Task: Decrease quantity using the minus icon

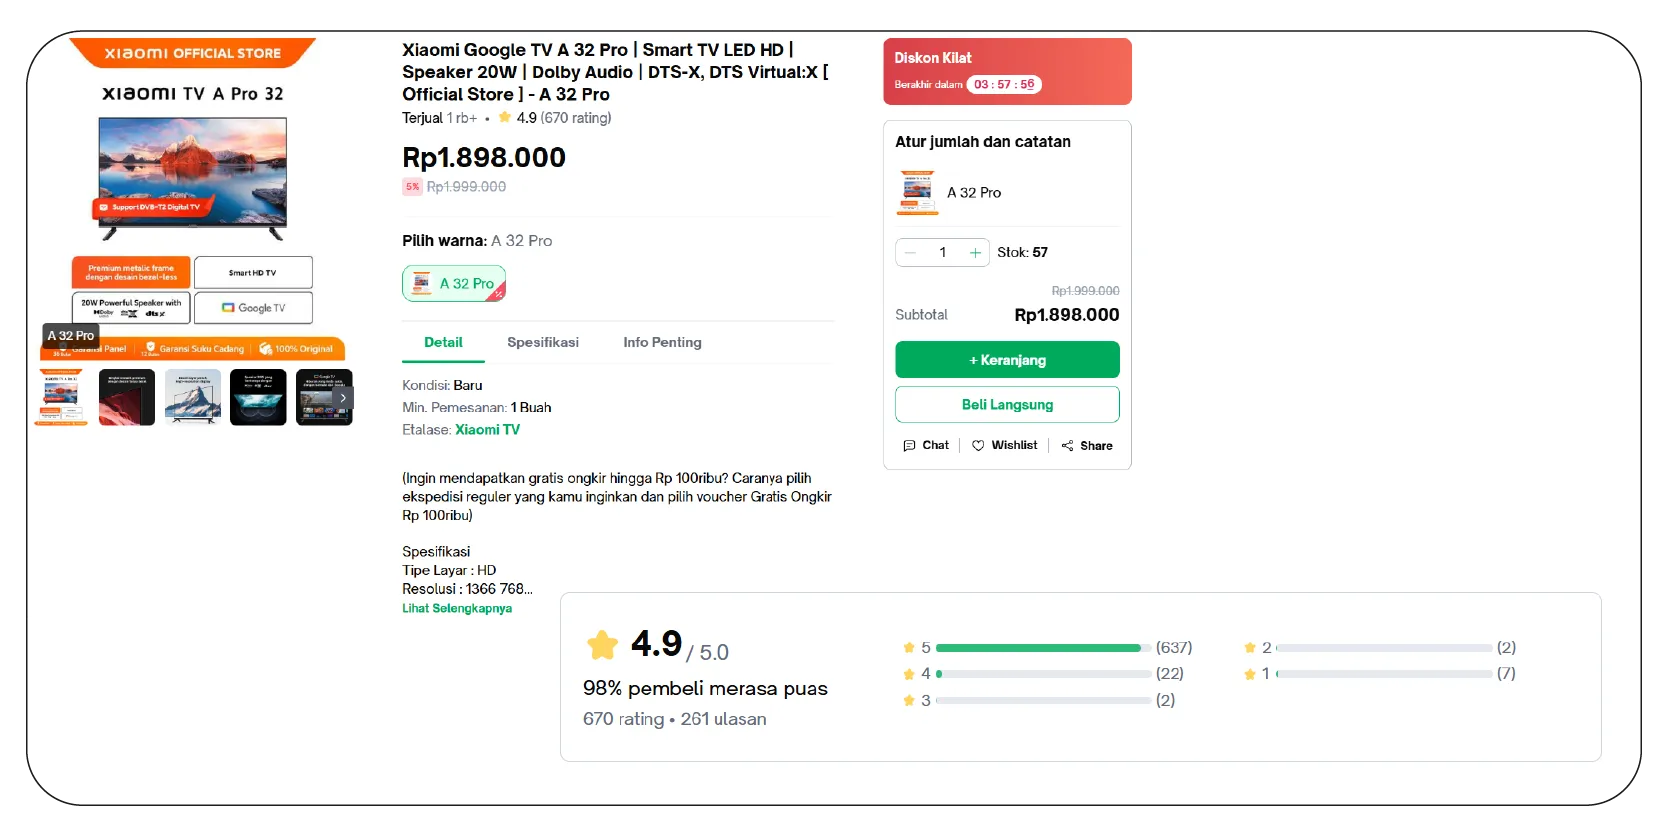Action: coord(910,252)
